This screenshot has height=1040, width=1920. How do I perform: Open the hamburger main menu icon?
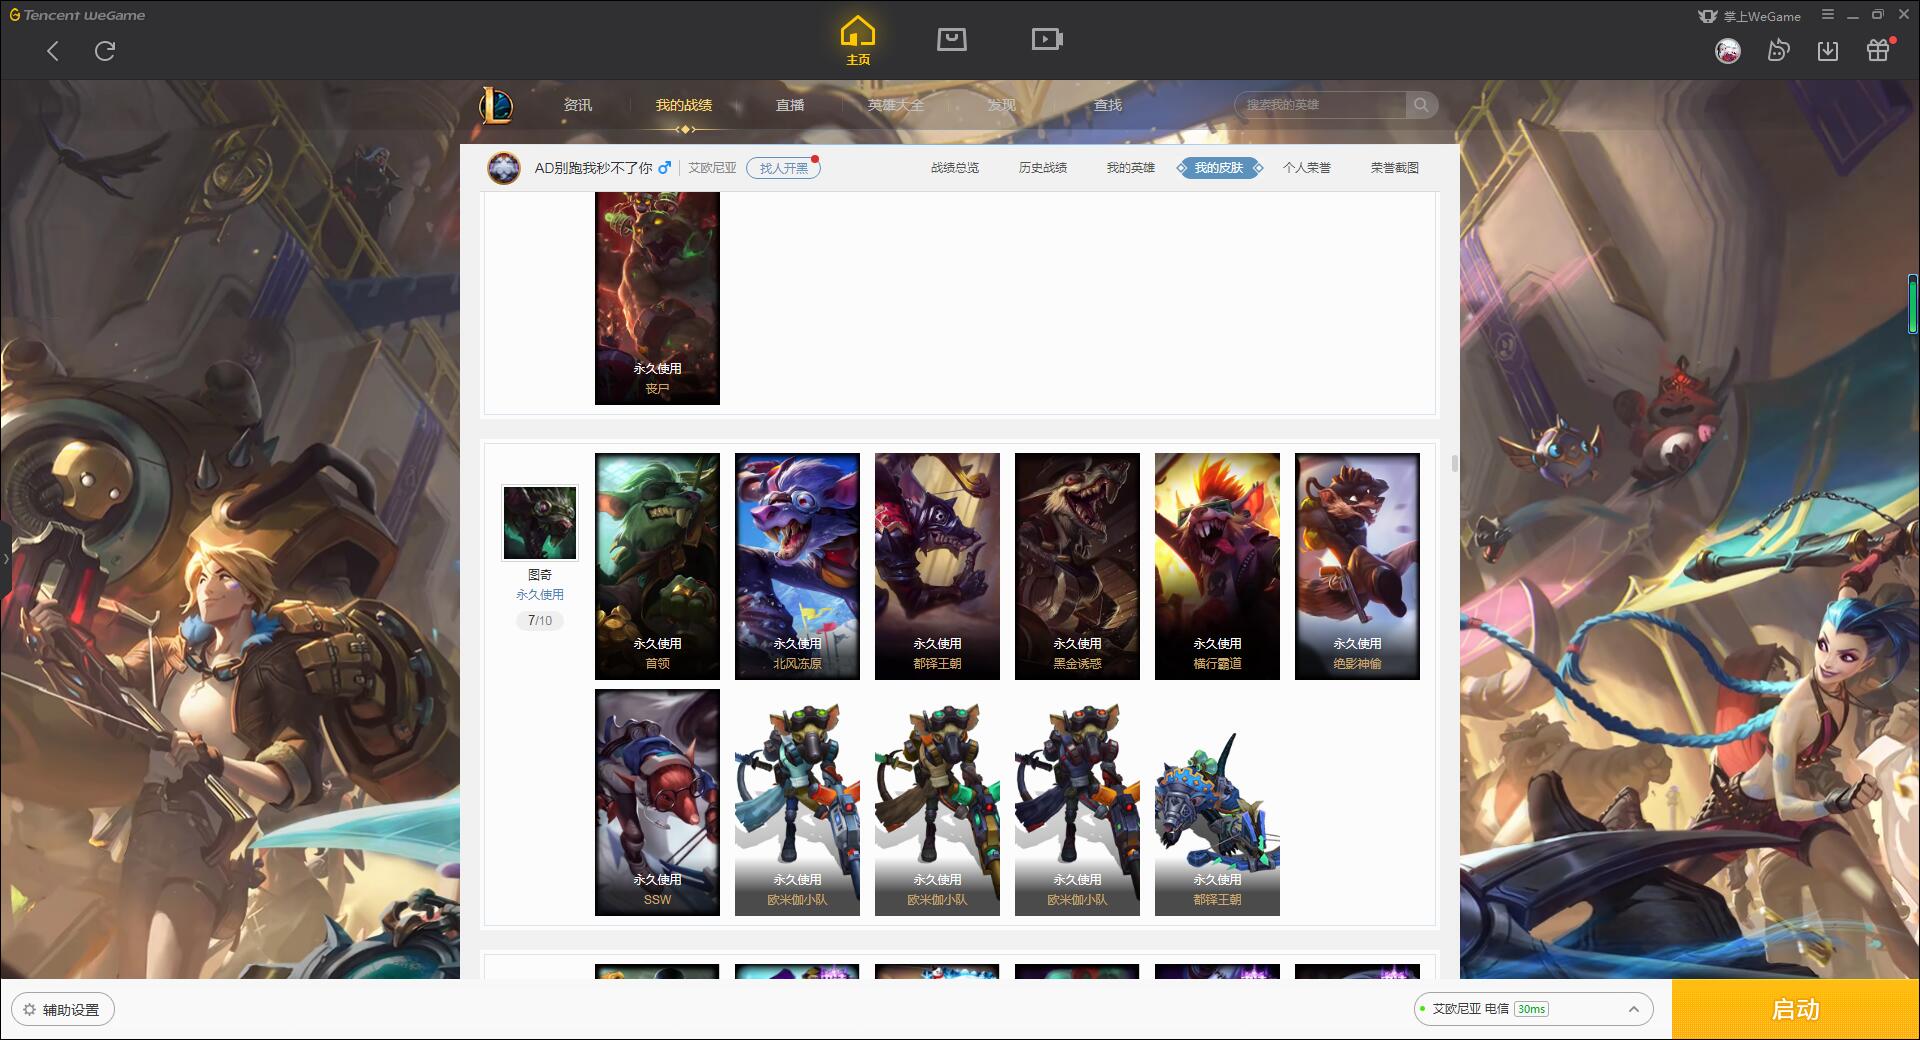tap(1828, 15)
